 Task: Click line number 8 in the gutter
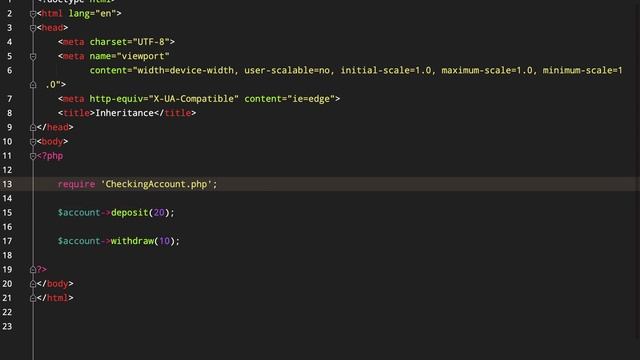click(x=9, y=113)
